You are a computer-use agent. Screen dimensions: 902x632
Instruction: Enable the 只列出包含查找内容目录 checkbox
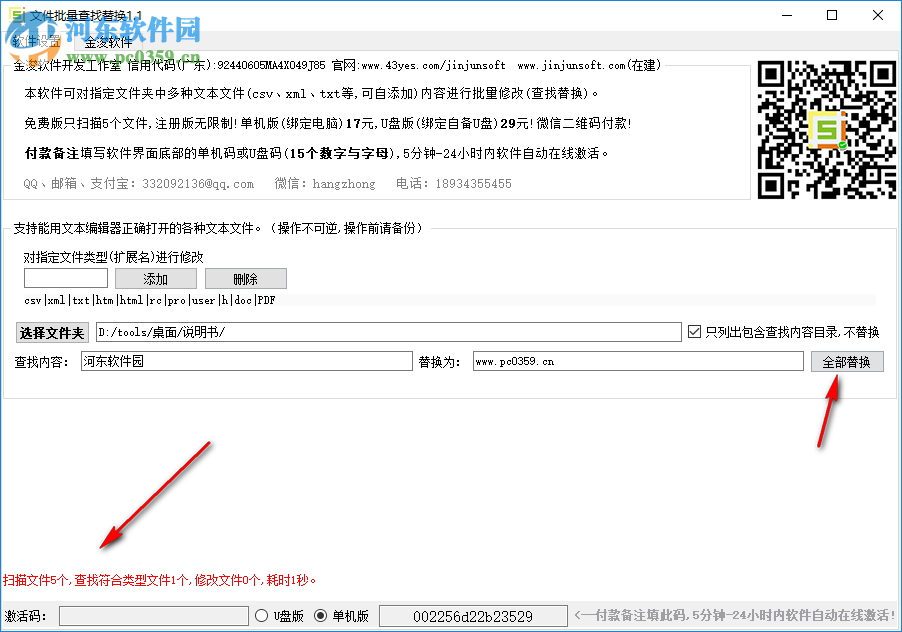[x=695, y=333]
